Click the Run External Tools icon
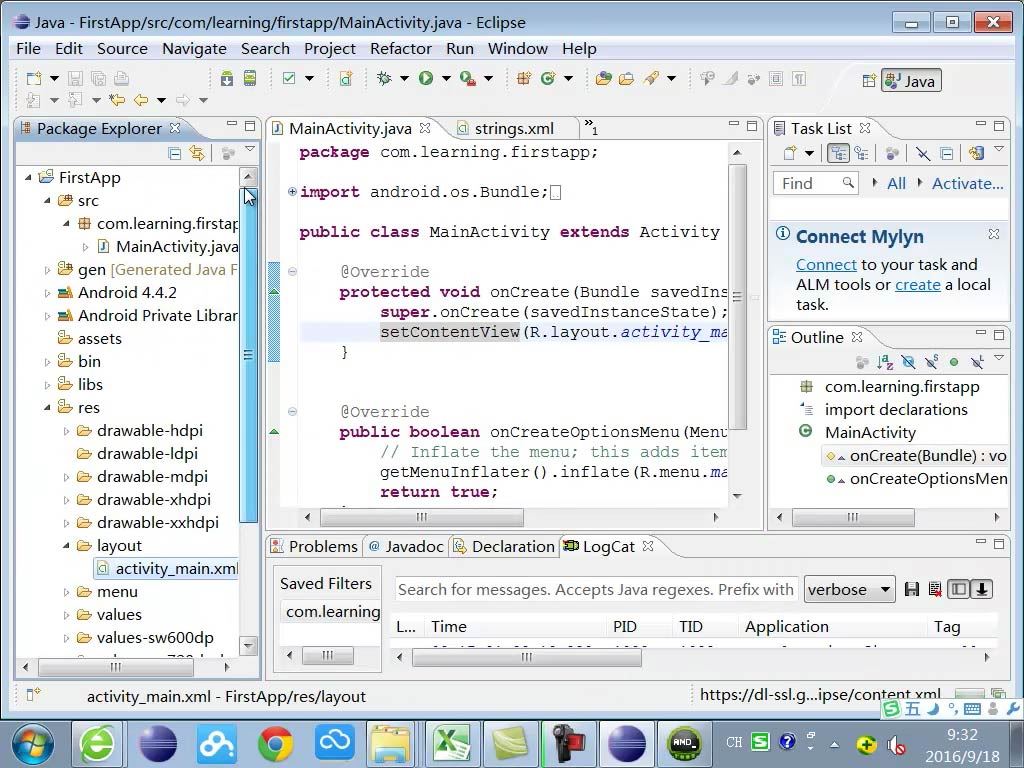This screenshot has width=1024, height=768. (x=468, y=79)
